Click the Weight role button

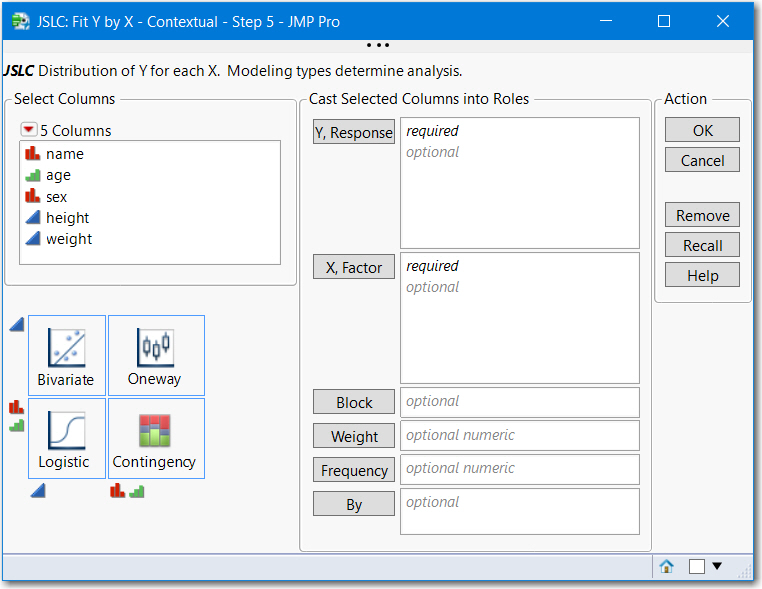tap(354, 436)
